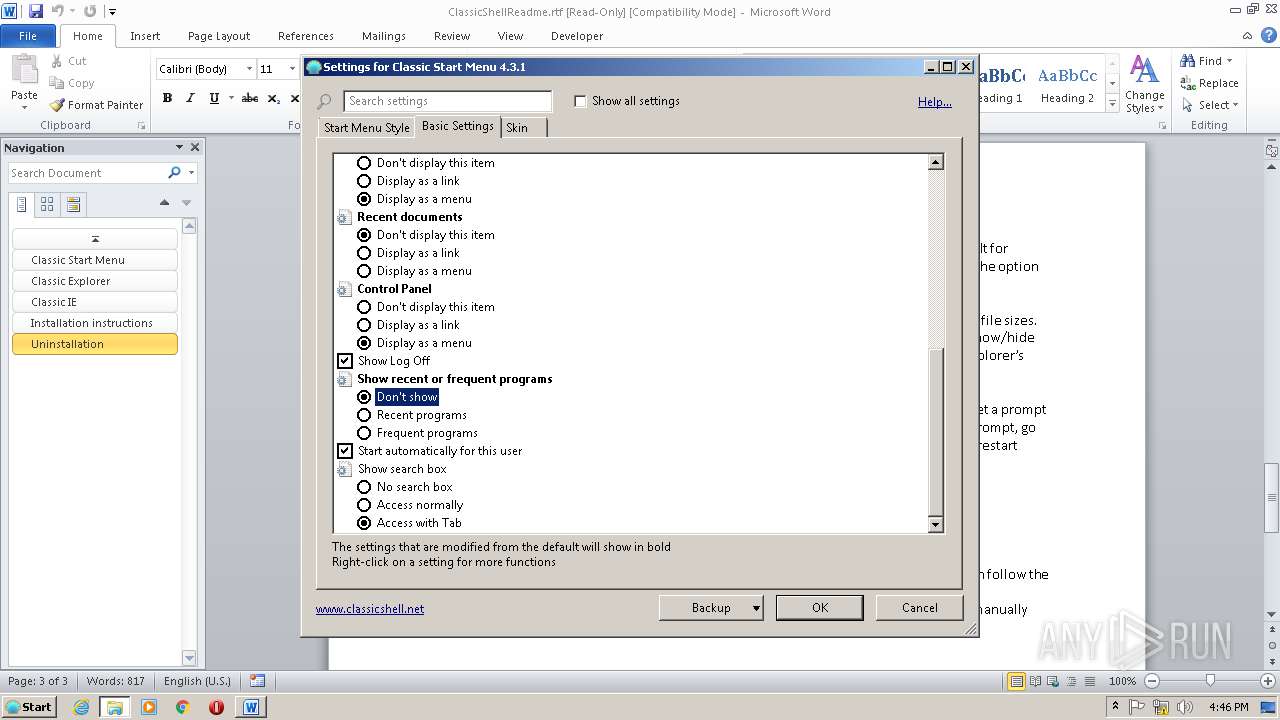Open search options dropdown beside Search Document
The height and width of the screenshot is (720, 1280).
click(x=191, y=173)
